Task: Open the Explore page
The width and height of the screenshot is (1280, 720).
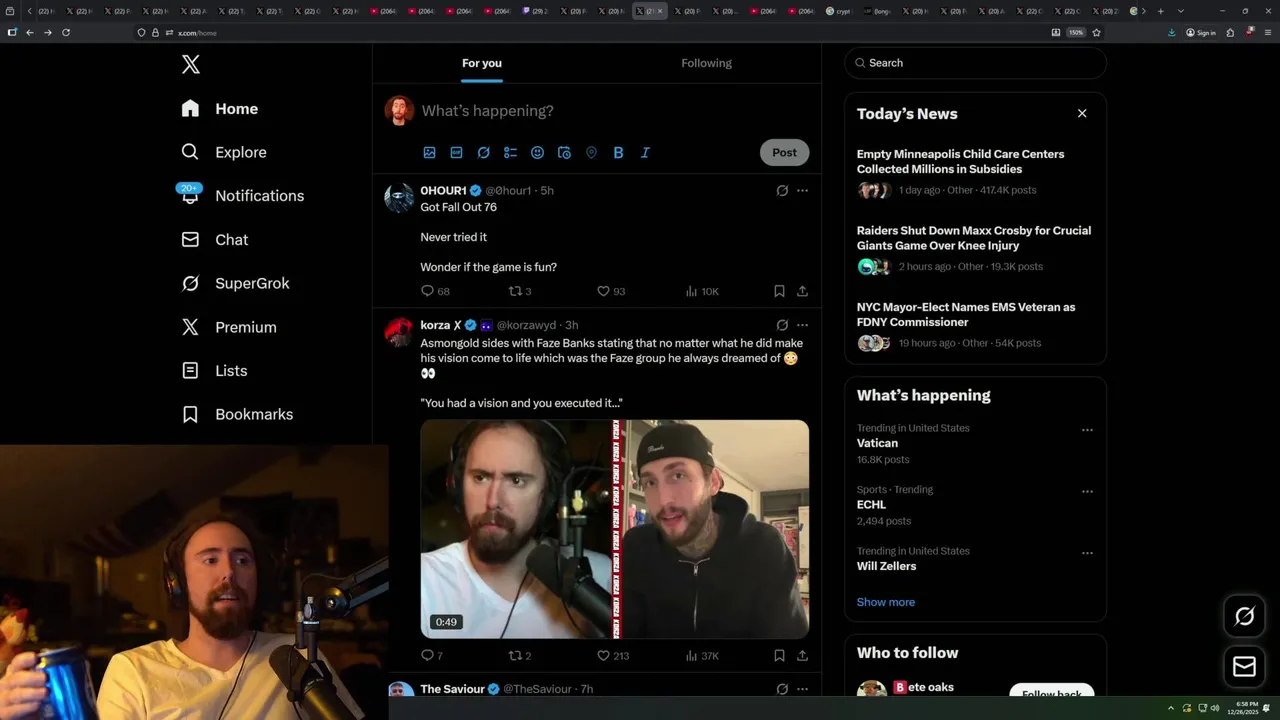Action: click(x=224, y=152)
